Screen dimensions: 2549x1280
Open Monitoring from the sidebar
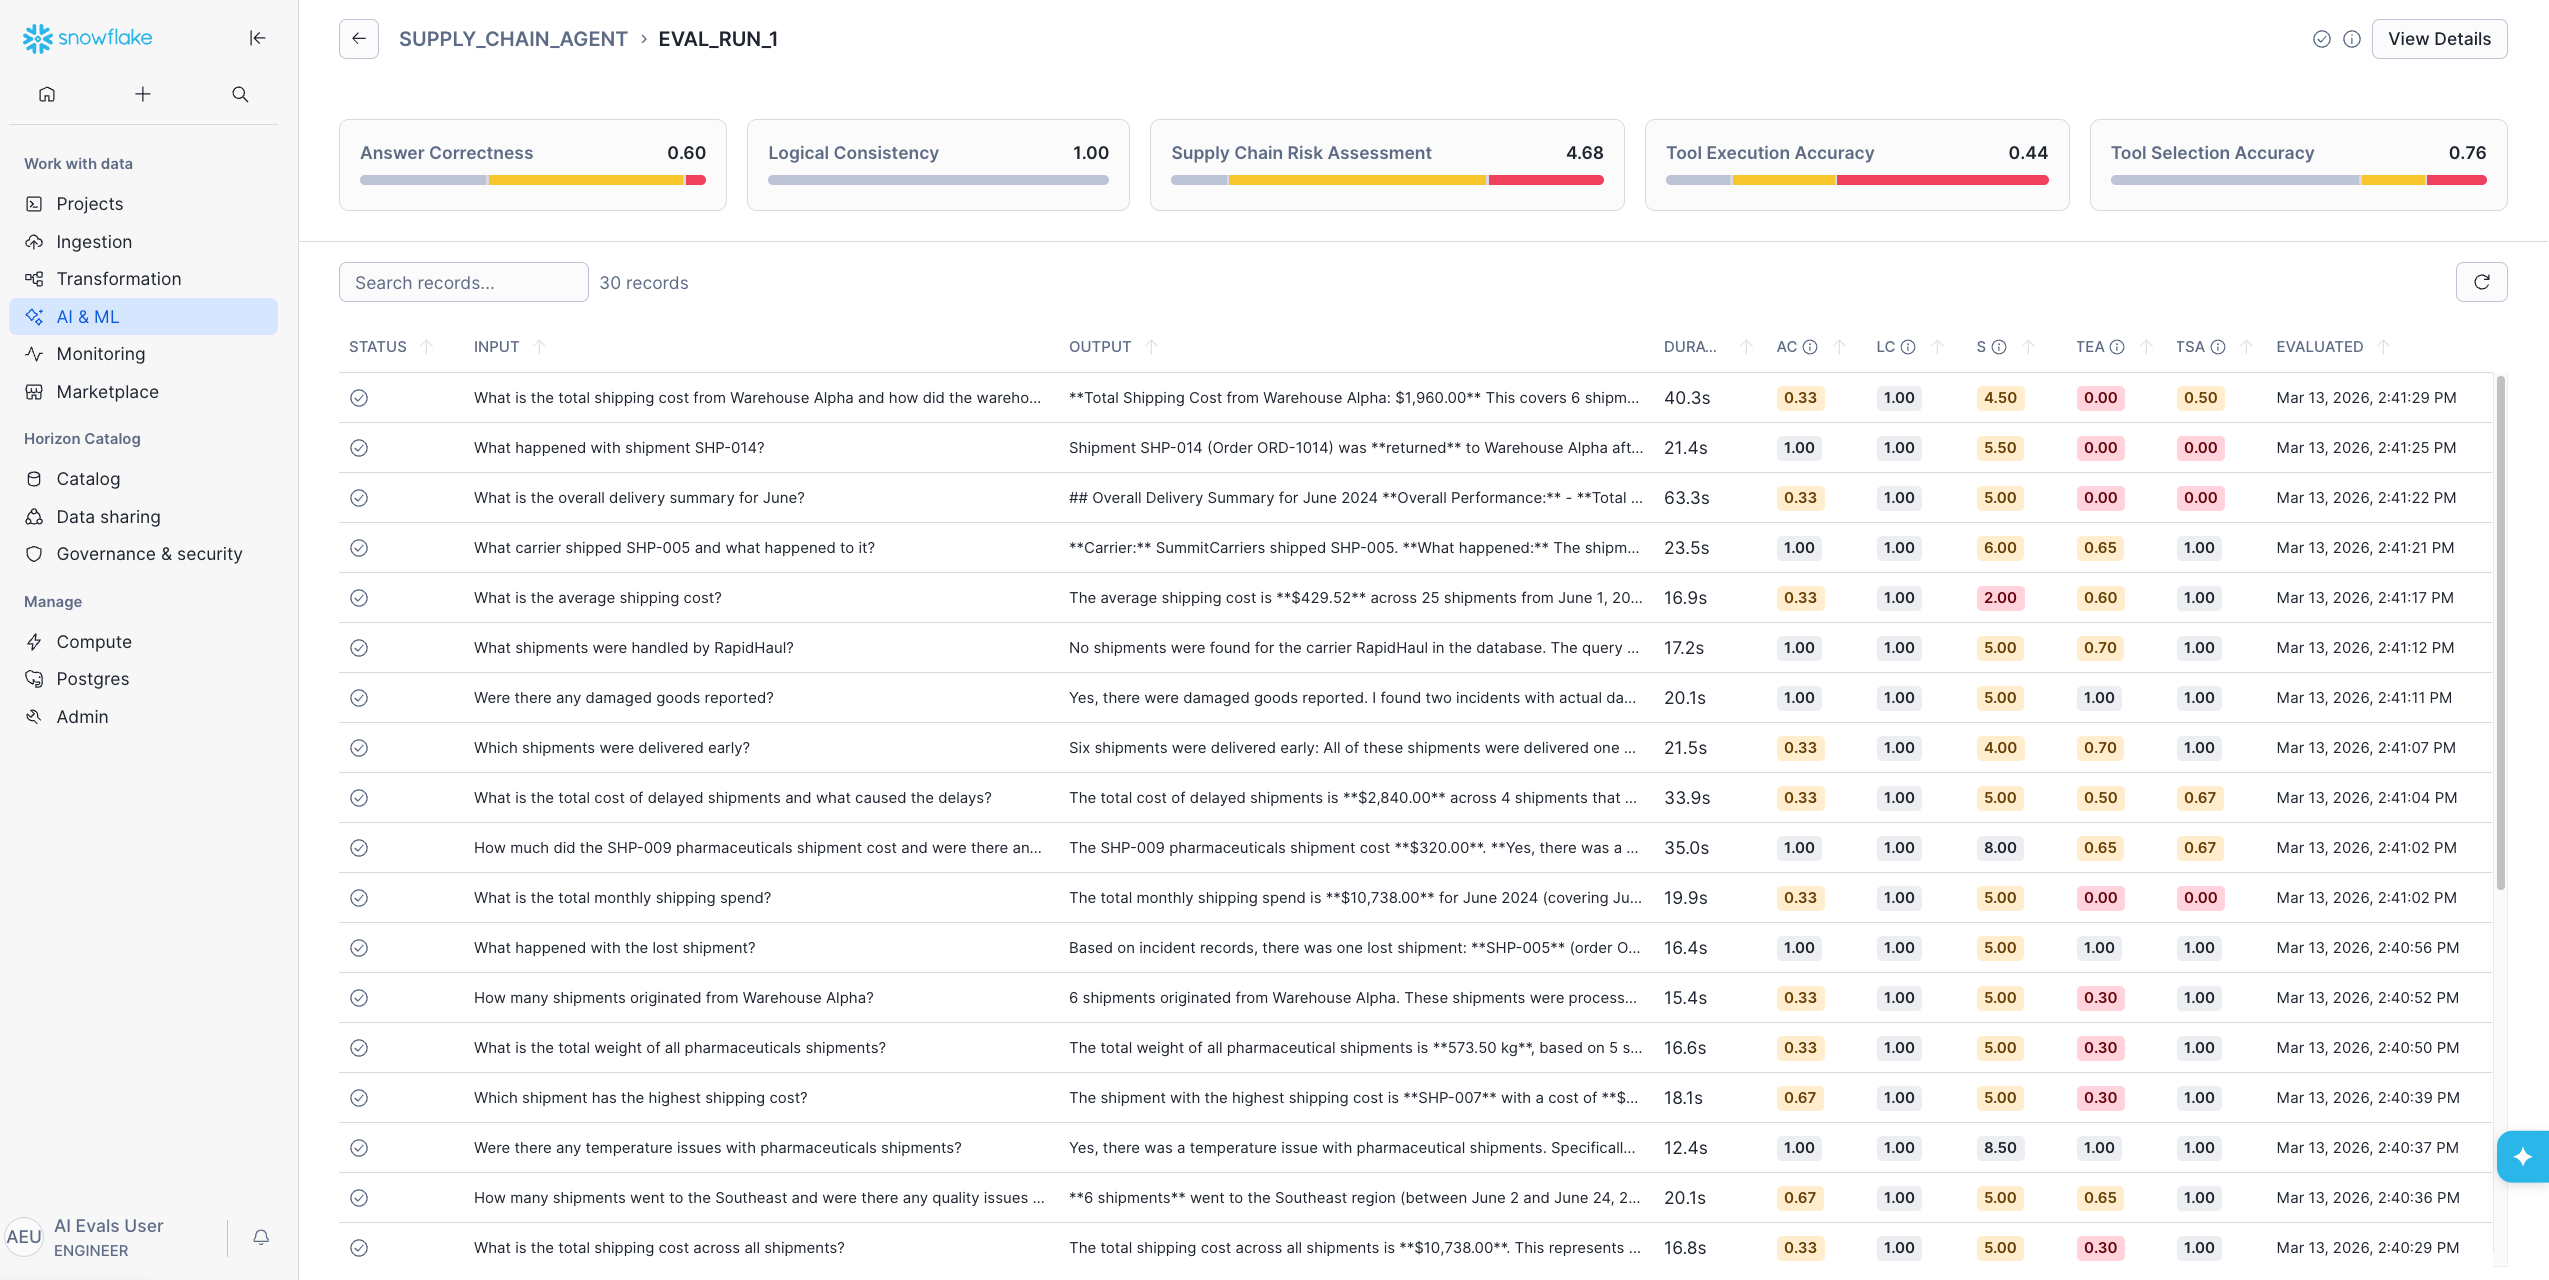coord(100,353)
